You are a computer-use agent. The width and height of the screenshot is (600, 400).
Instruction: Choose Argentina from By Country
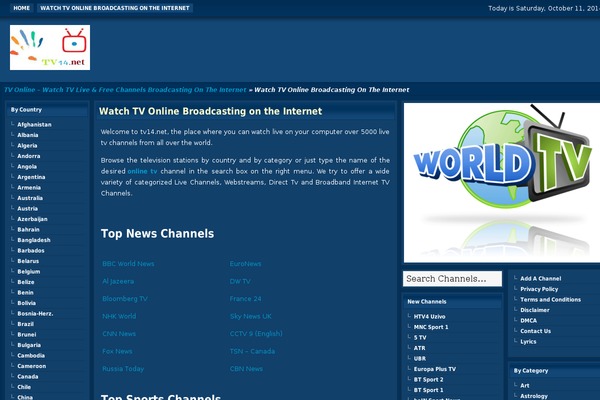[x=31, y=177]
